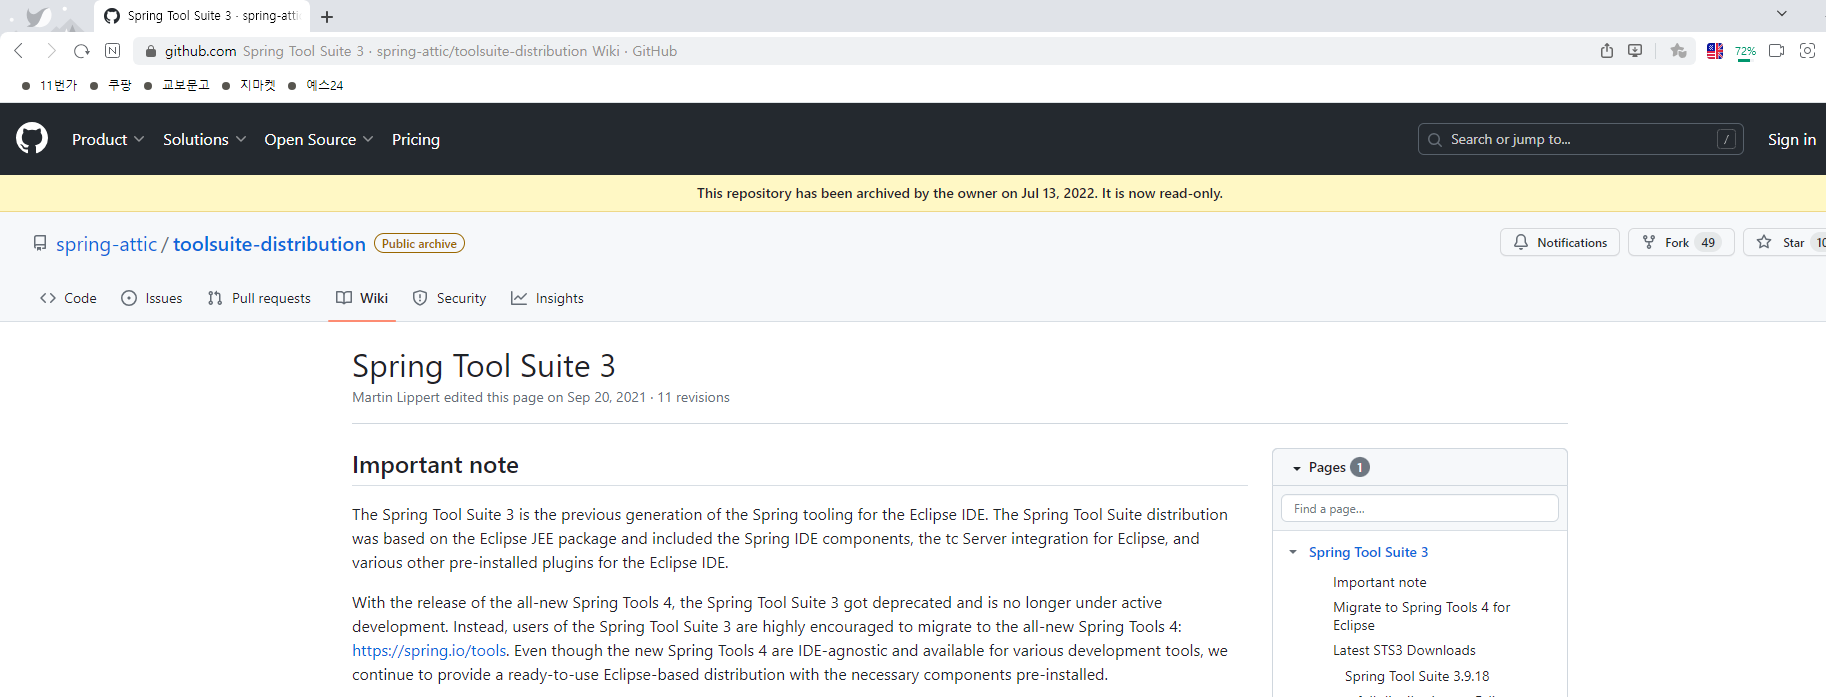Go back with the browser back arrow
The image size is (1826, 697).
[19, 51]
